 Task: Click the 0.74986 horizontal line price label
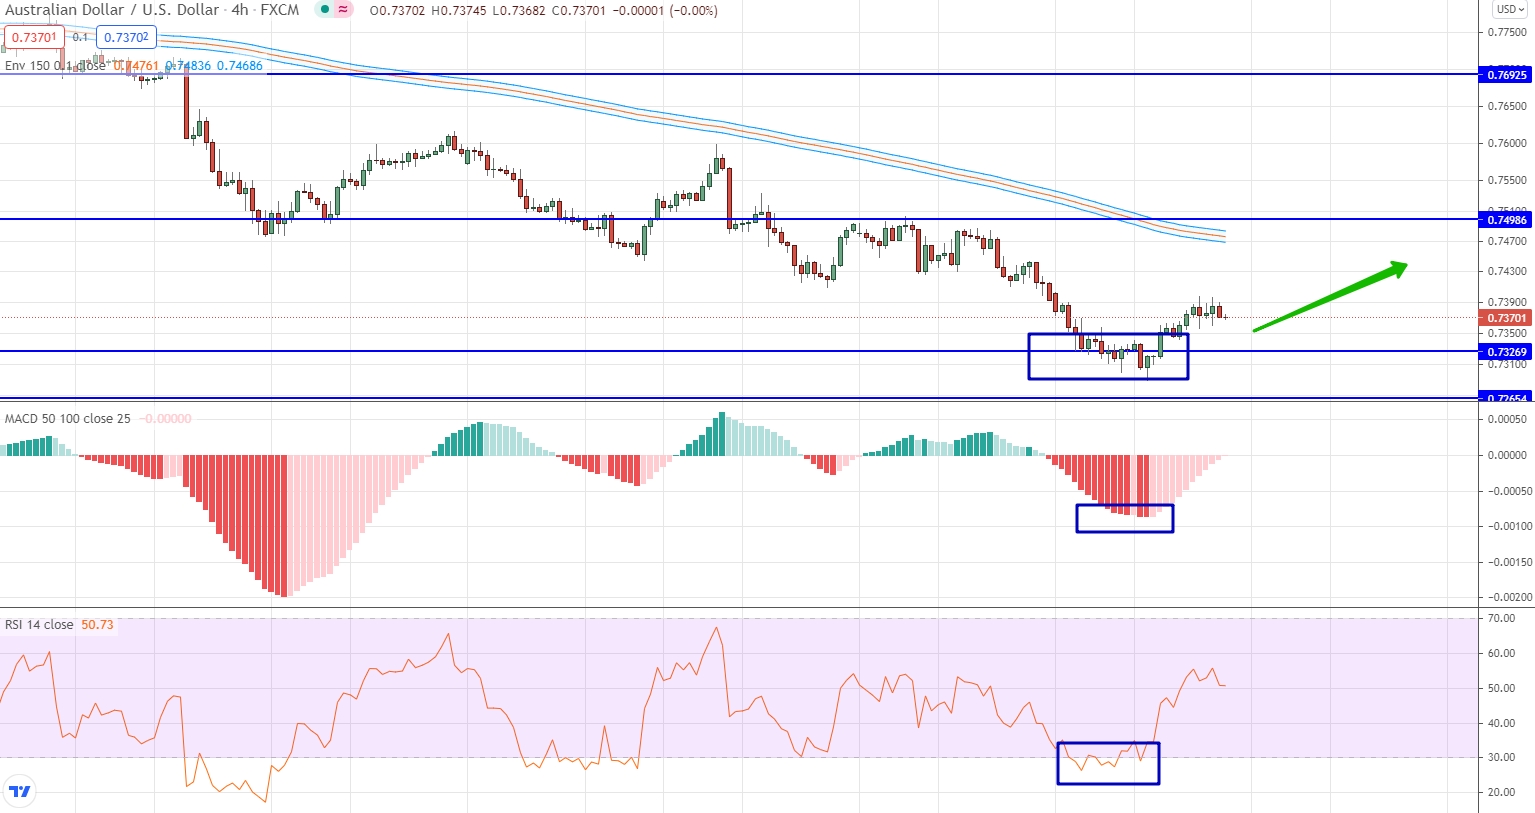[1505, 220]
